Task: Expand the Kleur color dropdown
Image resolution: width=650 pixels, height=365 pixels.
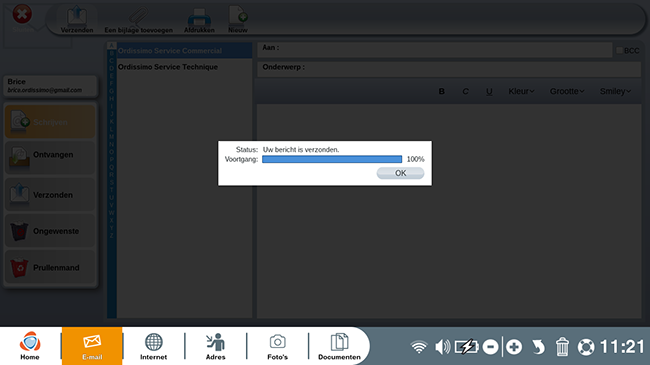Action: (x=521, y=91)
